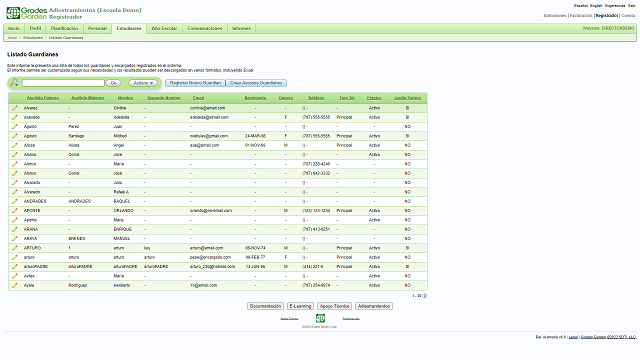
Task: Switch language to Español
Action: [581, 6]
